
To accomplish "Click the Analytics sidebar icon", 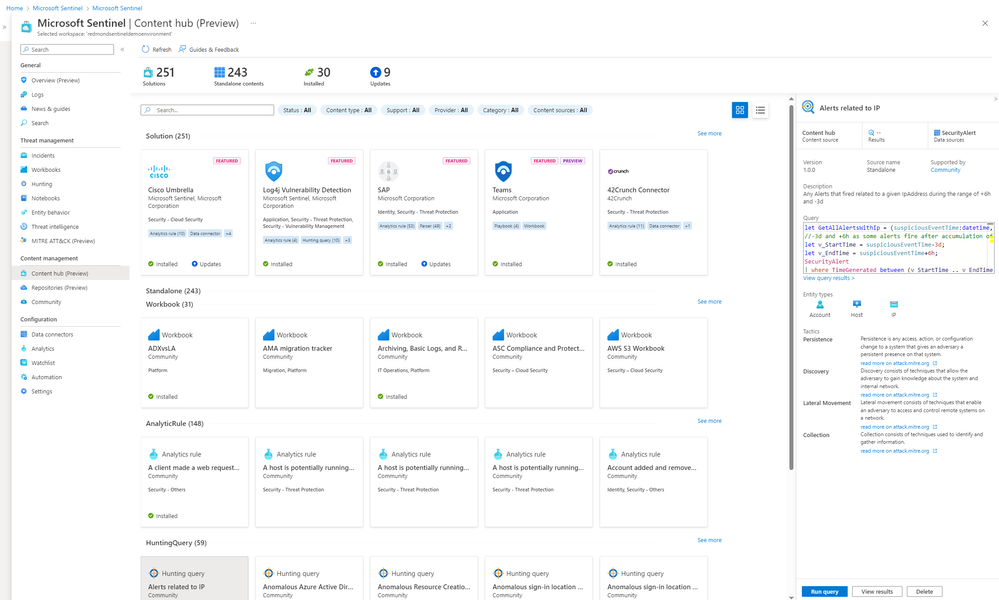I will pos(24,348).
